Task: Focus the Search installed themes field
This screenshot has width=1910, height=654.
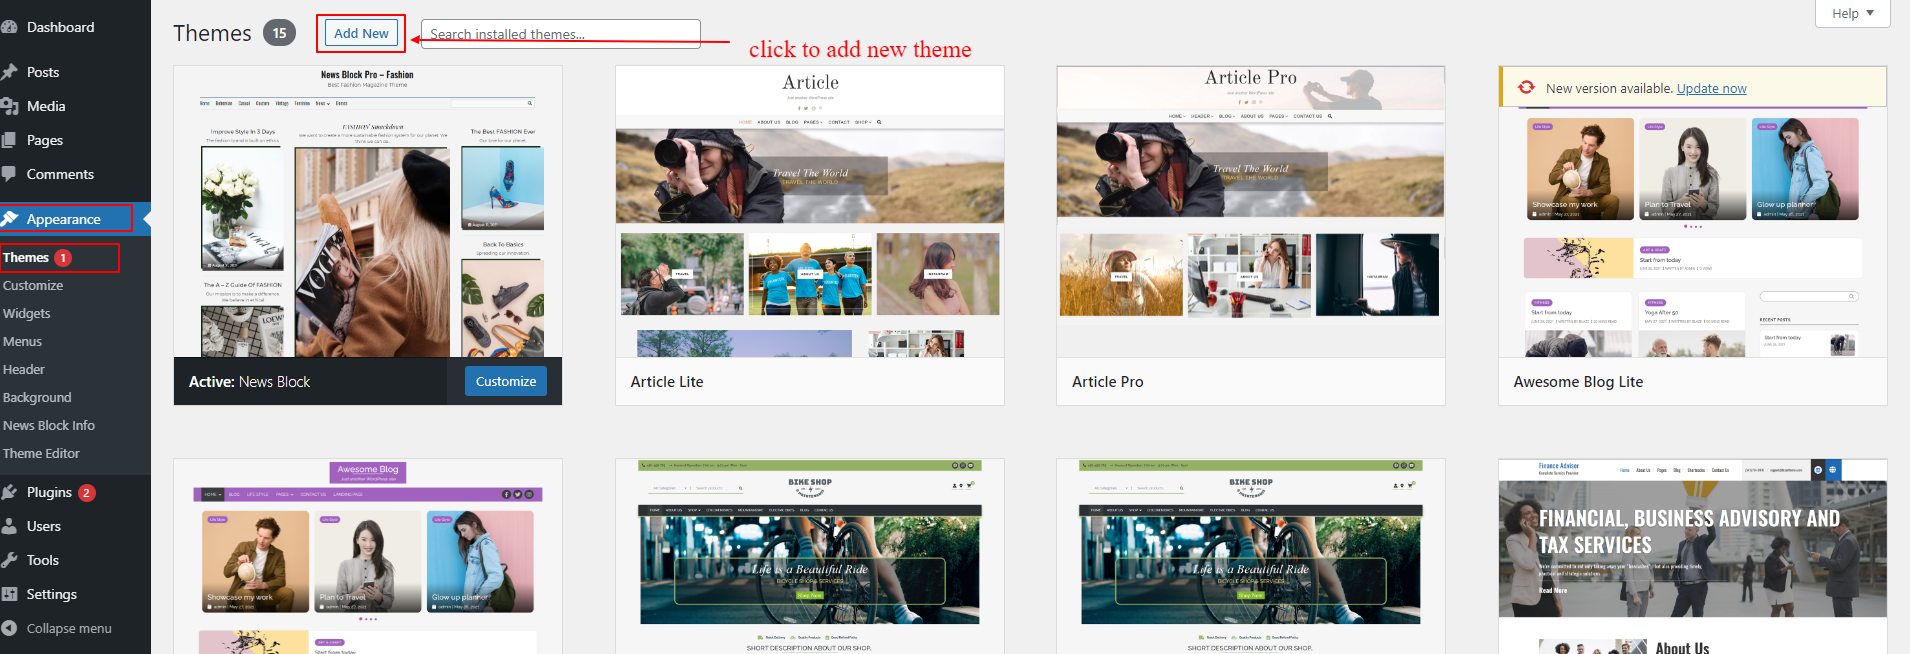Action: click(560, 33)
